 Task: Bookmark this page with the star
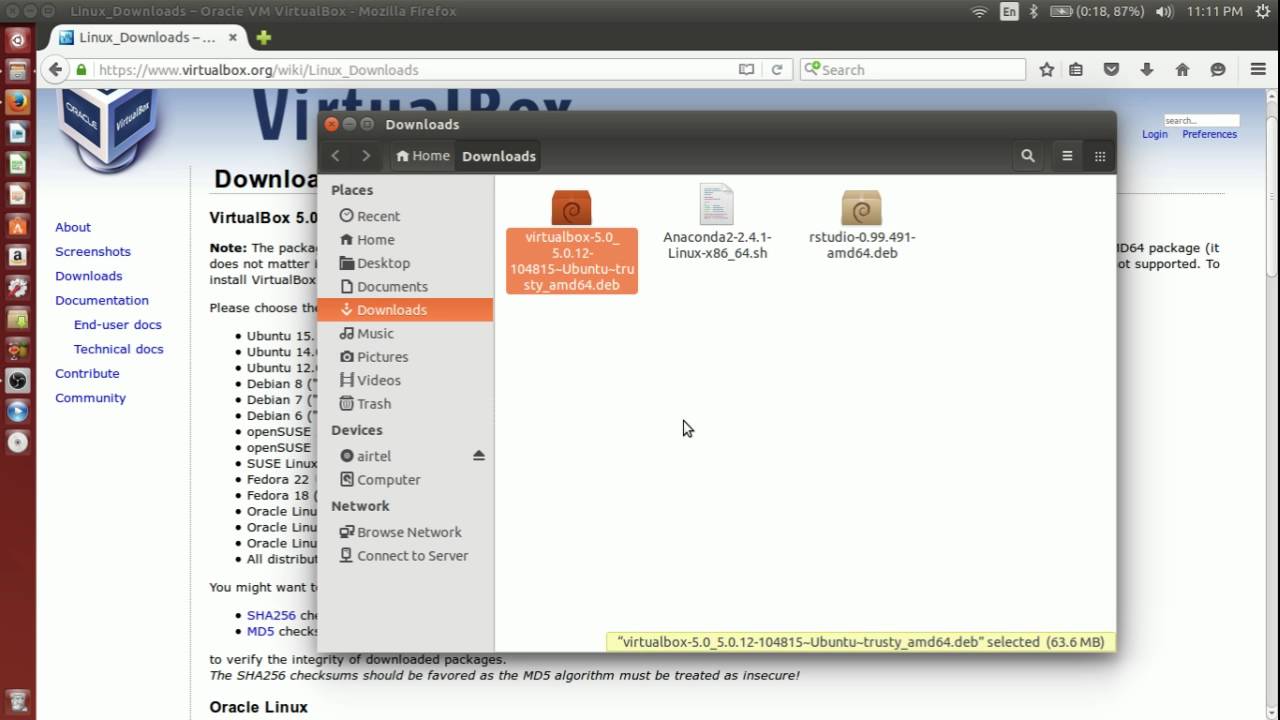[1047, 70]
